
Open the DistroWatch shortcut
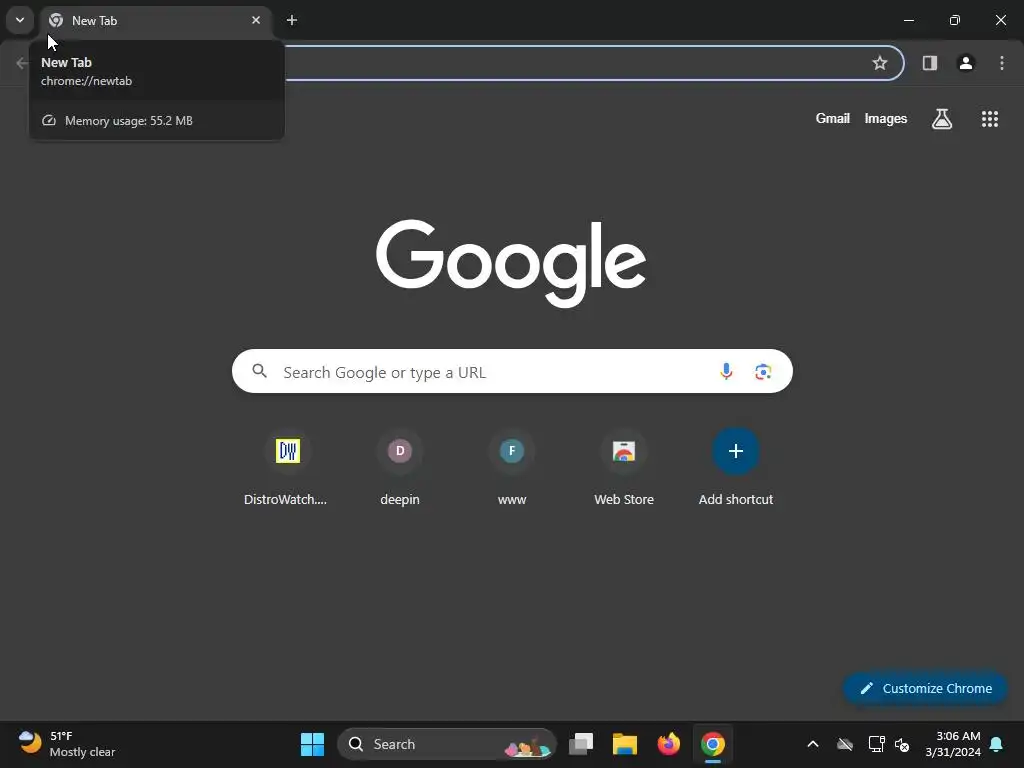tap(286, 468)
